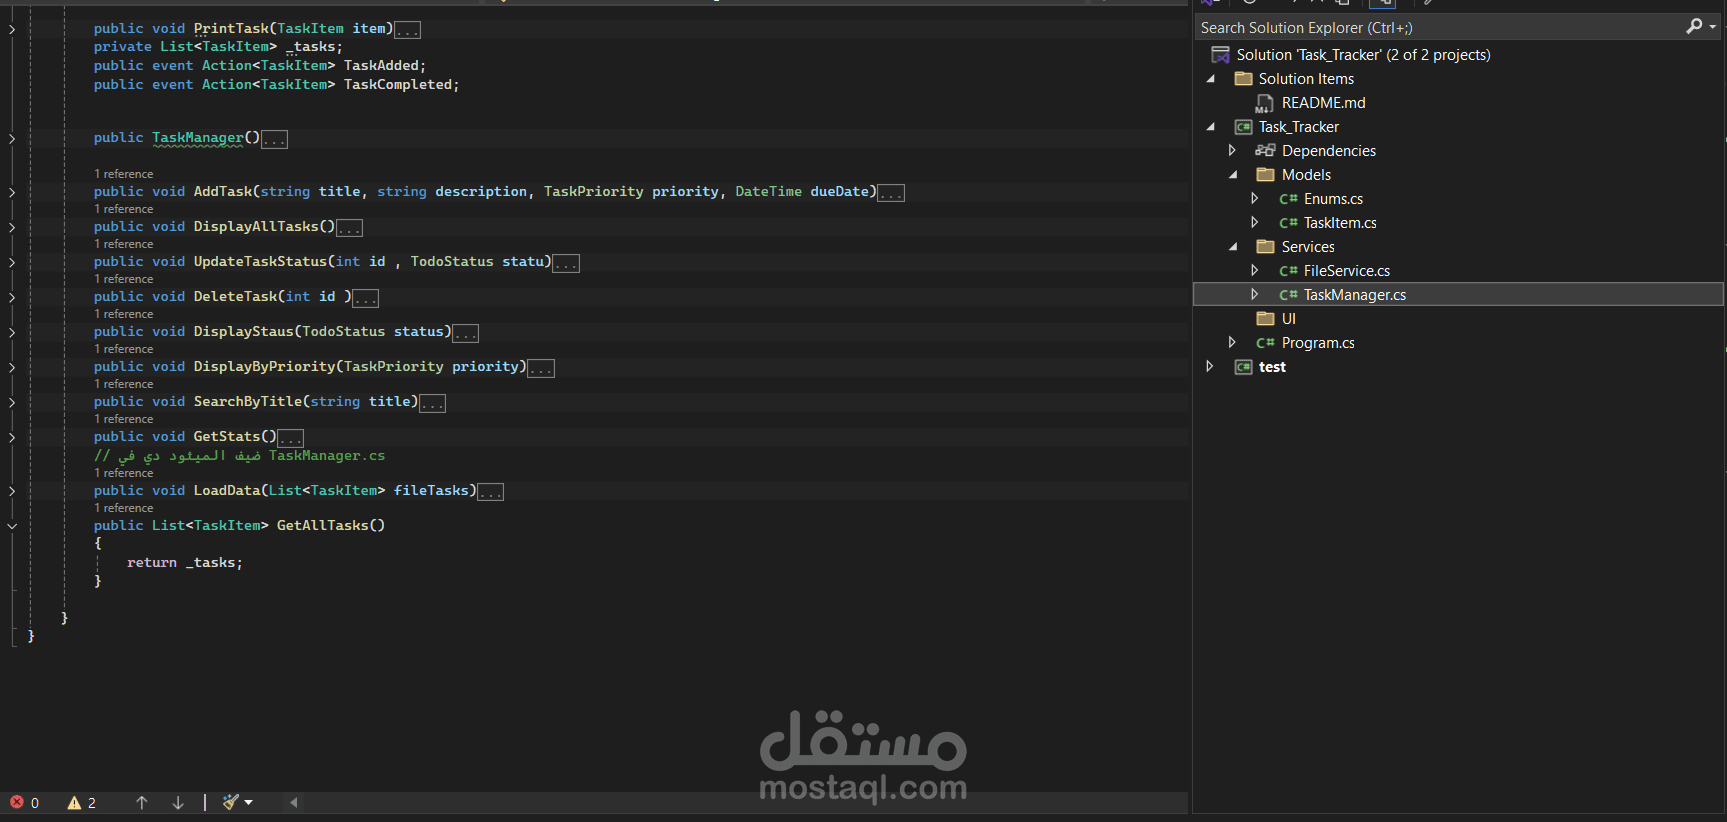Collapse the Solution Items node
Viewport: 1727px width, 822px height.
pyautogui.click(x=1211, y=79)
